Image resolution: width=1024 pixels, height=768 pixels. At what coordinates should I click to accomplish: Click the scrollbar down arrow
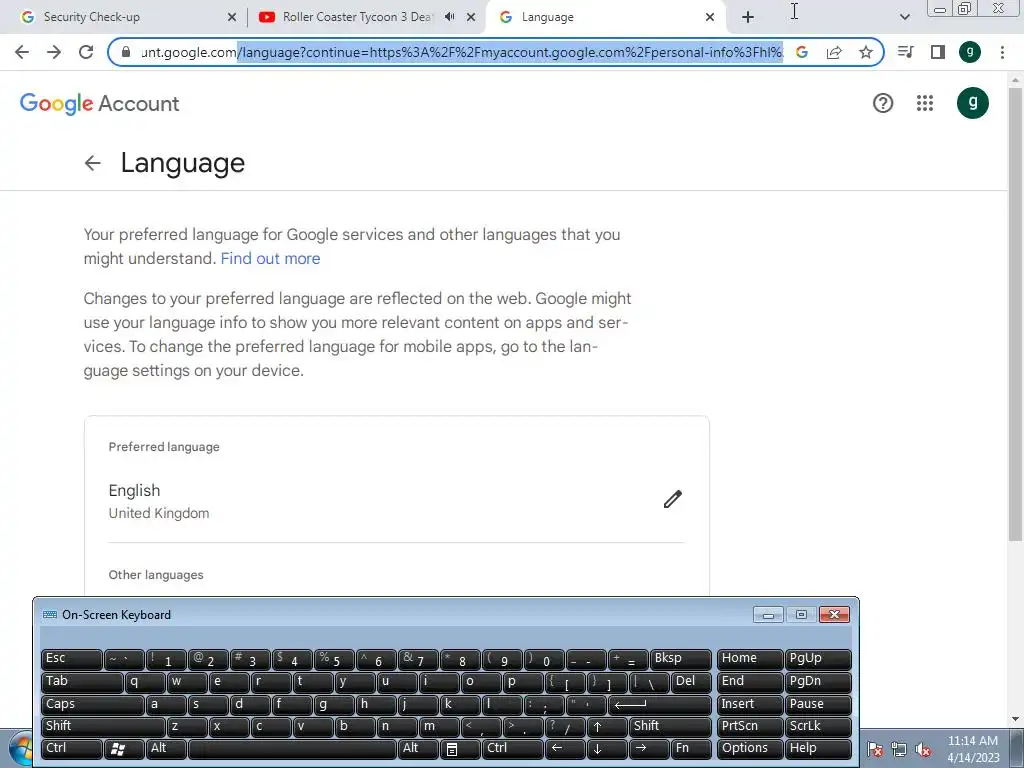coord(1015,719)
